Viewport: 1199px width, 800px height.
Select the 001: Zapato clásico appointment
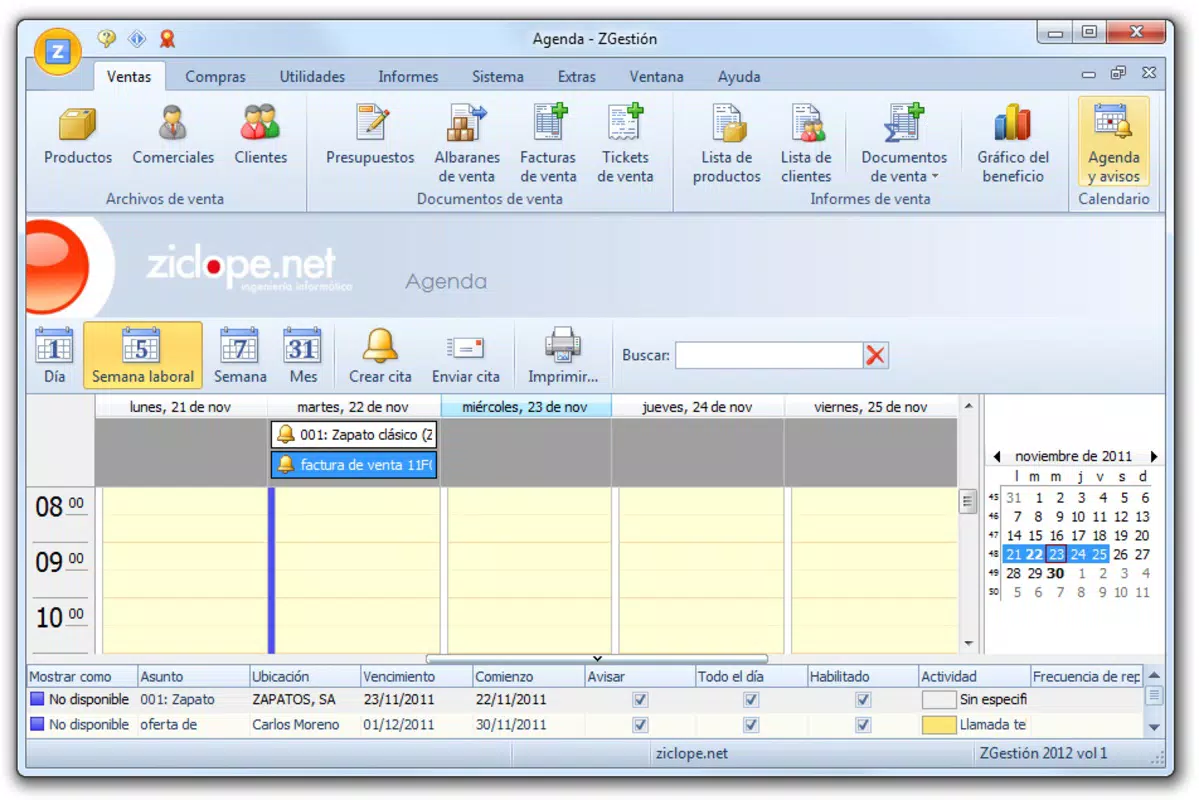coord(353,434)
